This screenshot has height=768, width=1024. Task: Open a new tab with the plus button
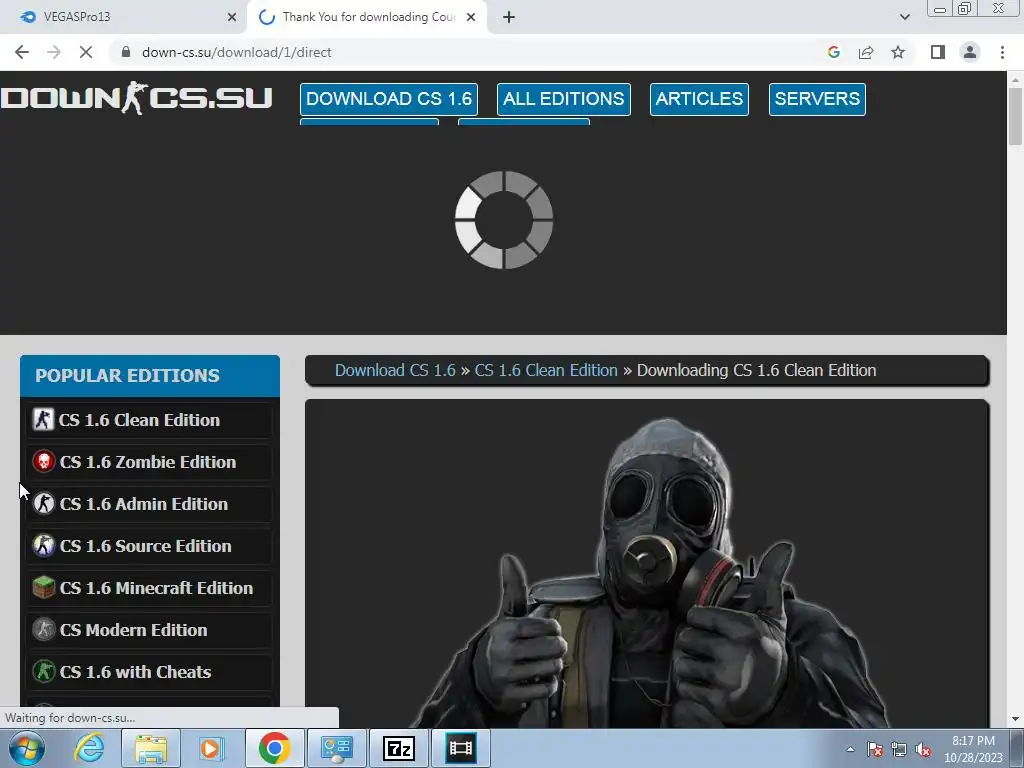click(509, 17)
